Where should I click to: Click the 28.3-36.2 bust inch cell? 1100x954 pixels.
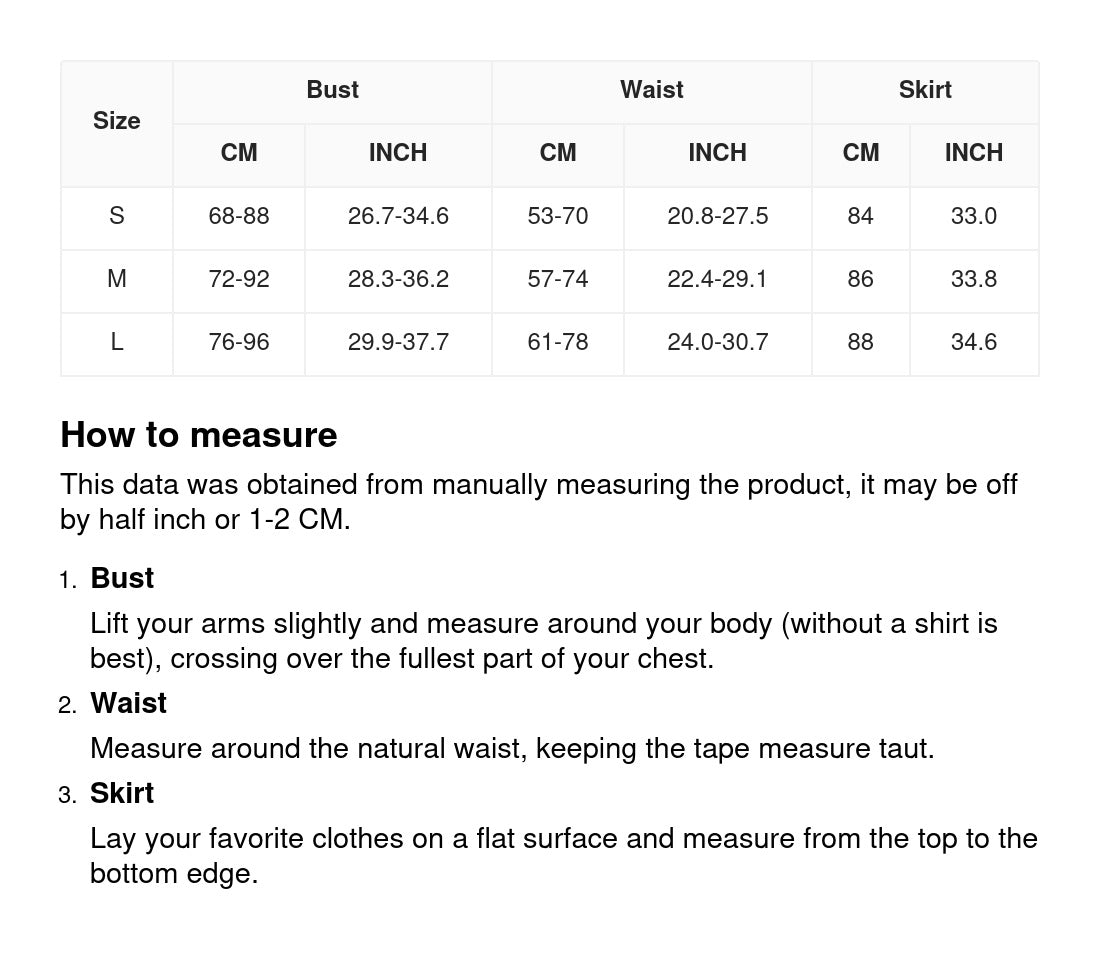398,279
